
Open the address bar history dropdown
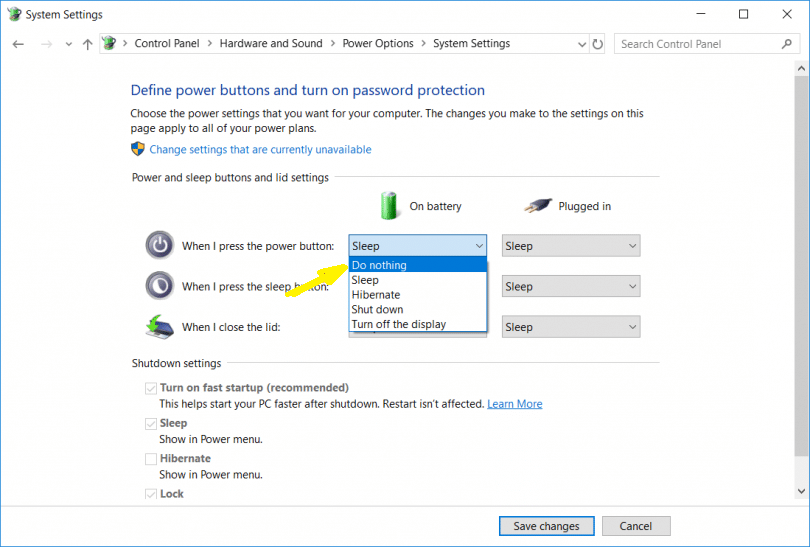point(582,44)
